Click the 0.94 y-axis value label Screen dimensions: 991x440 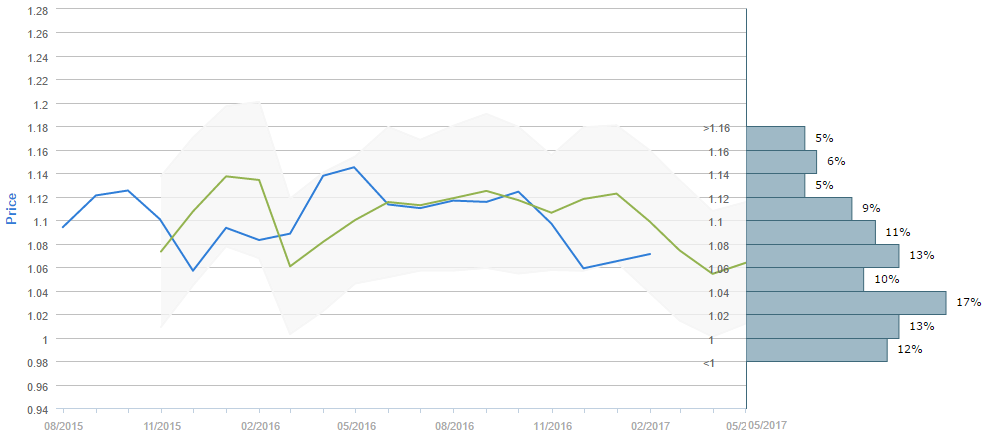36,410
